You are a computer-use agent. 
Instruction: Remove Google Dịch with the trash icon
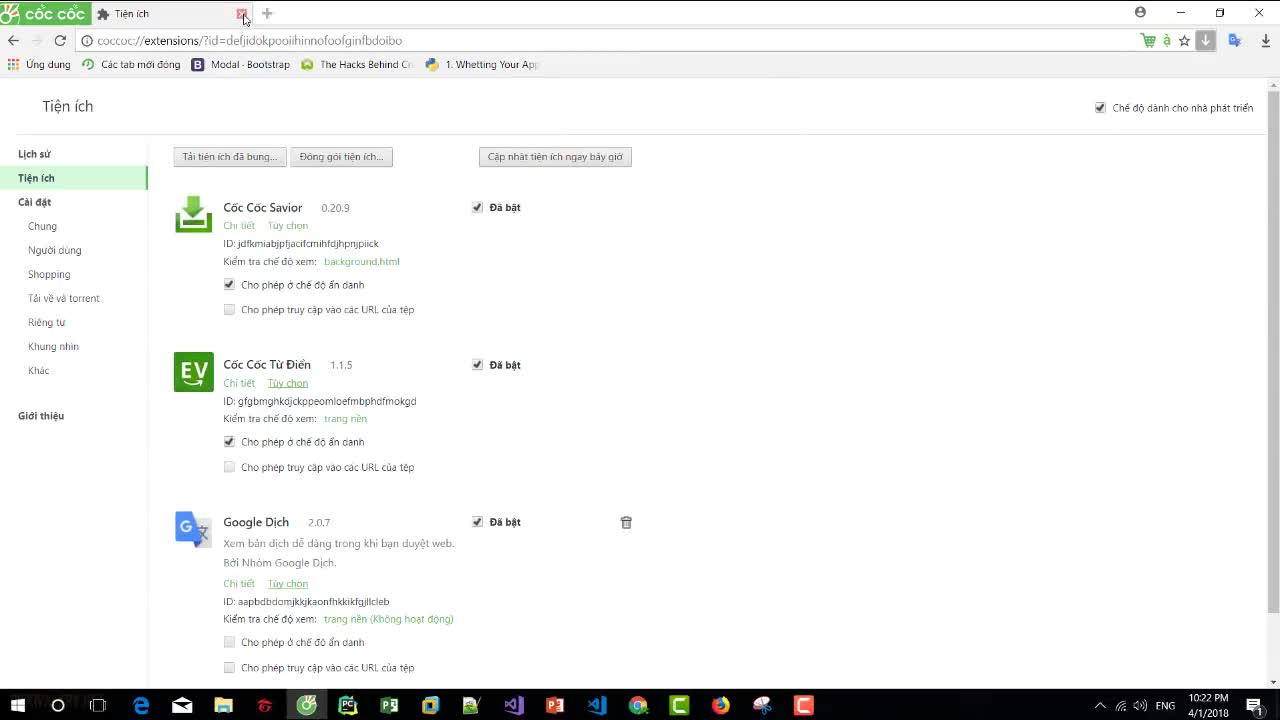click(x=626, y=522)
